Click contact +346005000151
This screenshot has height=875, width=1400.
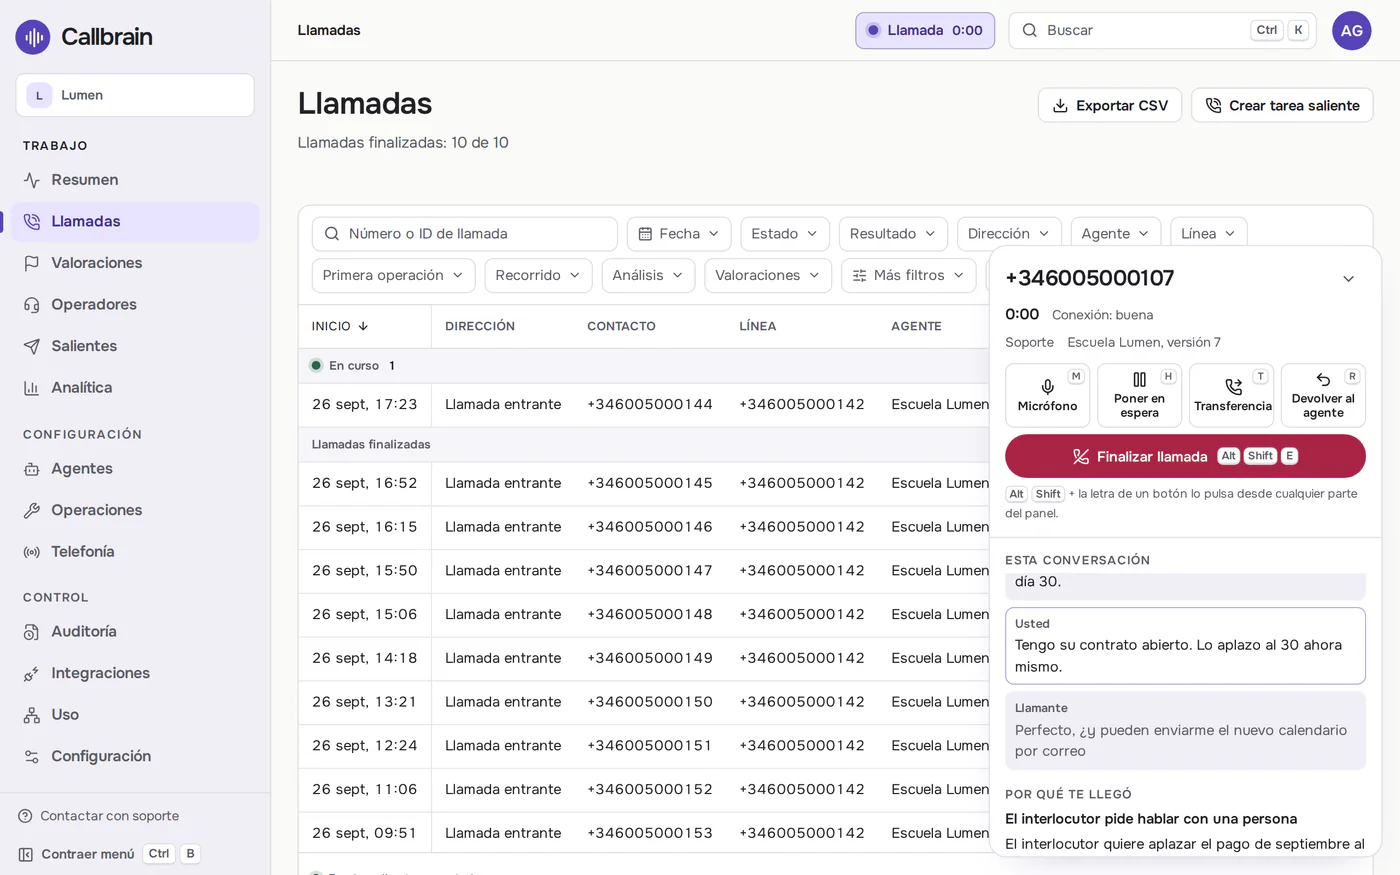coord(650,746)
